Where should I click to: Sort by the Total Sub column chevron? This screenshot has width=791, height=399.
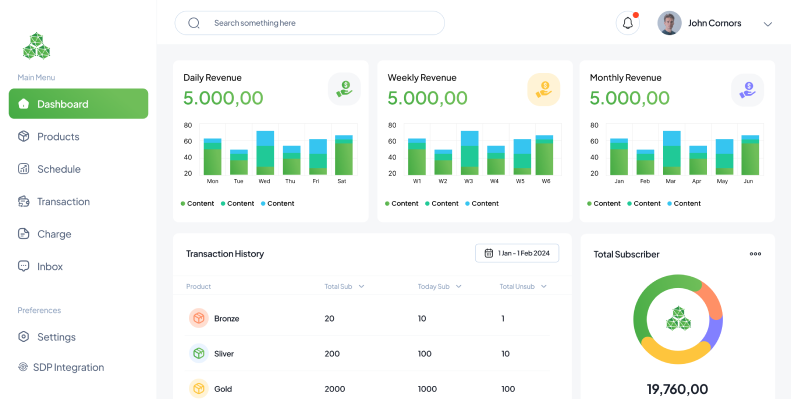[x=361, y=287]
